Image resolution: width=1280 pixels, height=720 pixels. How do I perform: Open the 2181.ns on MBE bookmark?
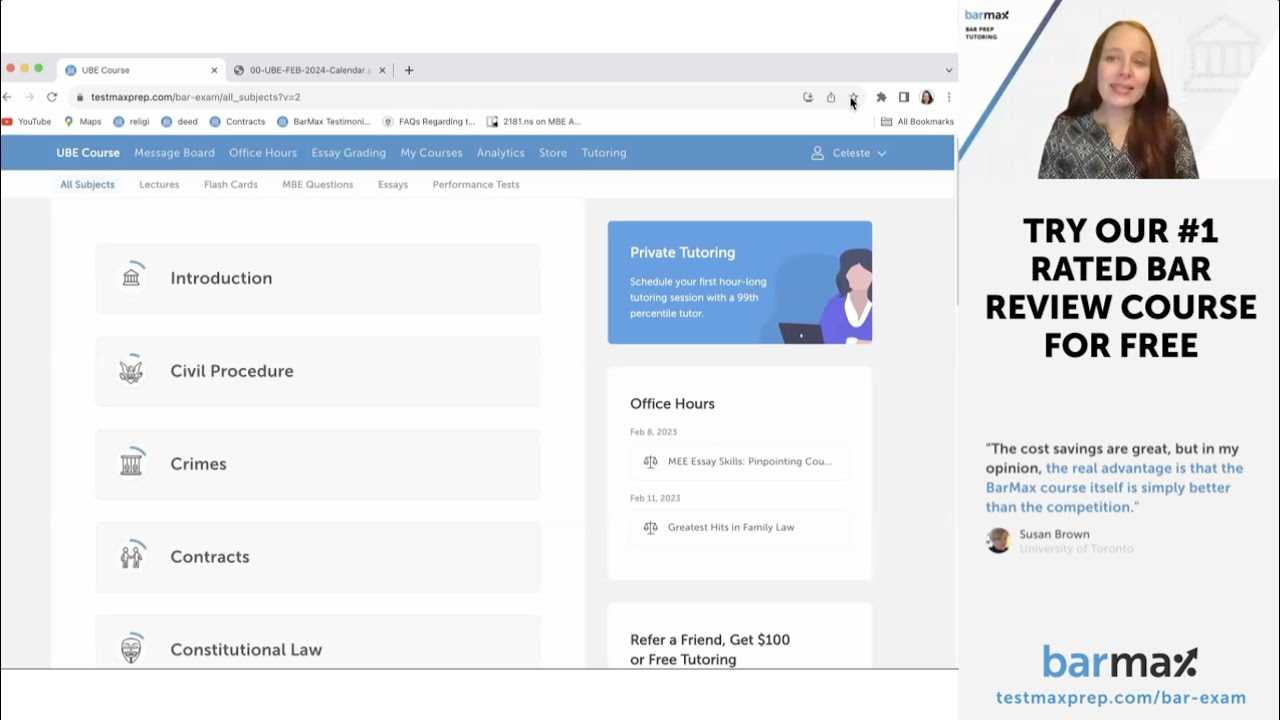point(534,121)
